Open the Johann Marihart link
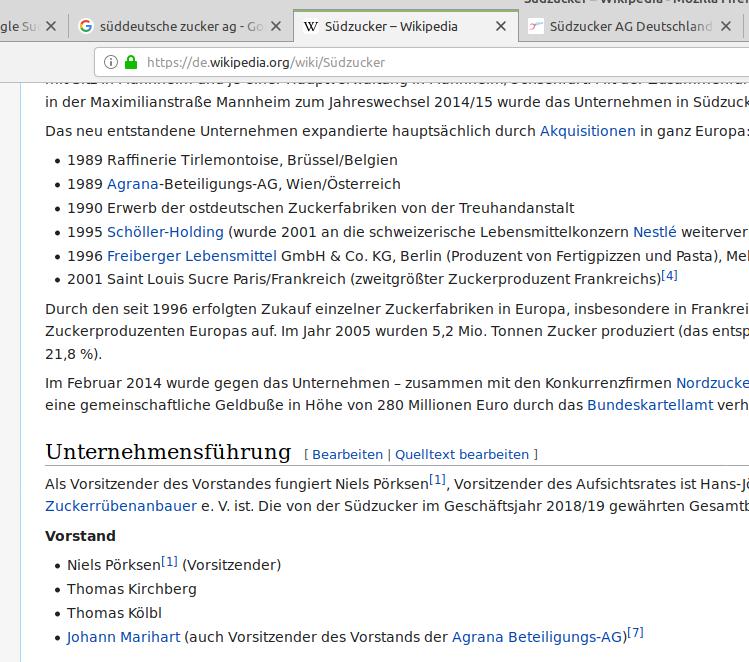This screenshot has height=662, width=749. coord(123,637)
